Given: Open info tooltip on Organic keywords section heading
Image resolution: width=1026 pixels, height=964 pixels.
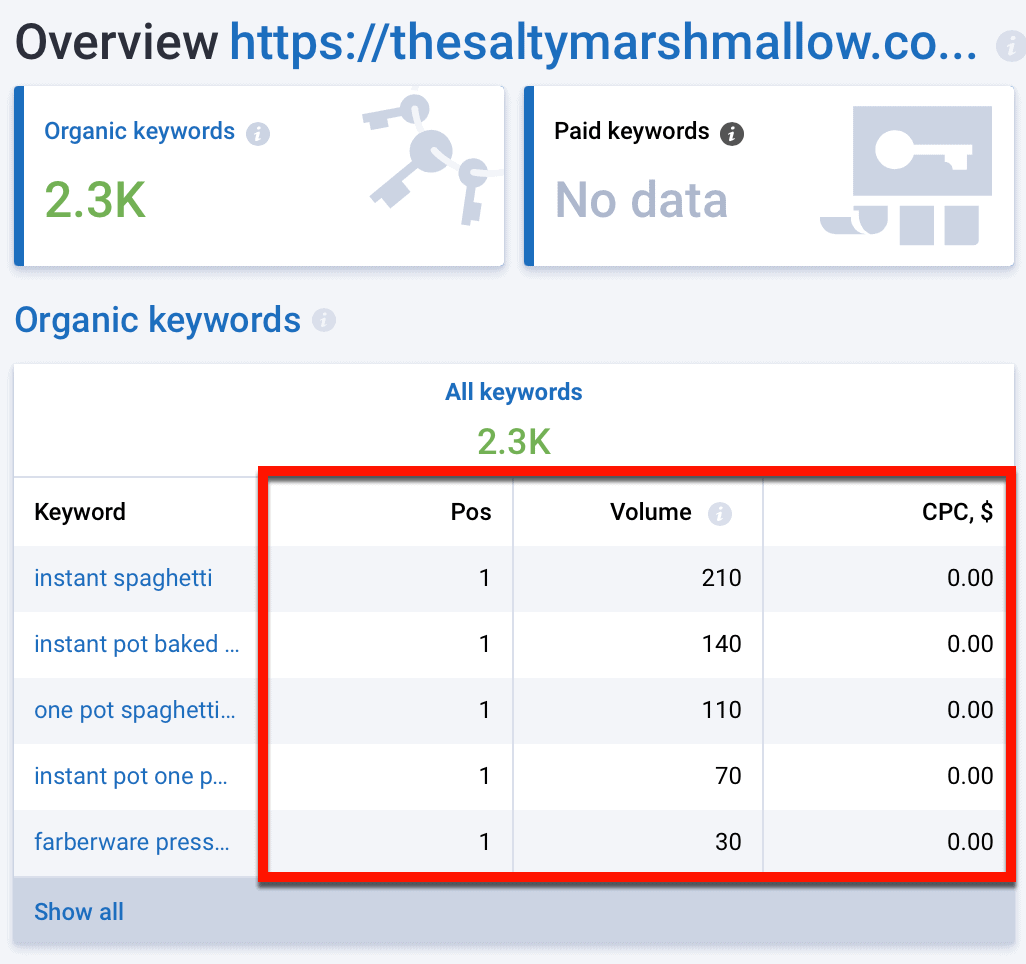Looking at the screenshot, I should (324, 320).
